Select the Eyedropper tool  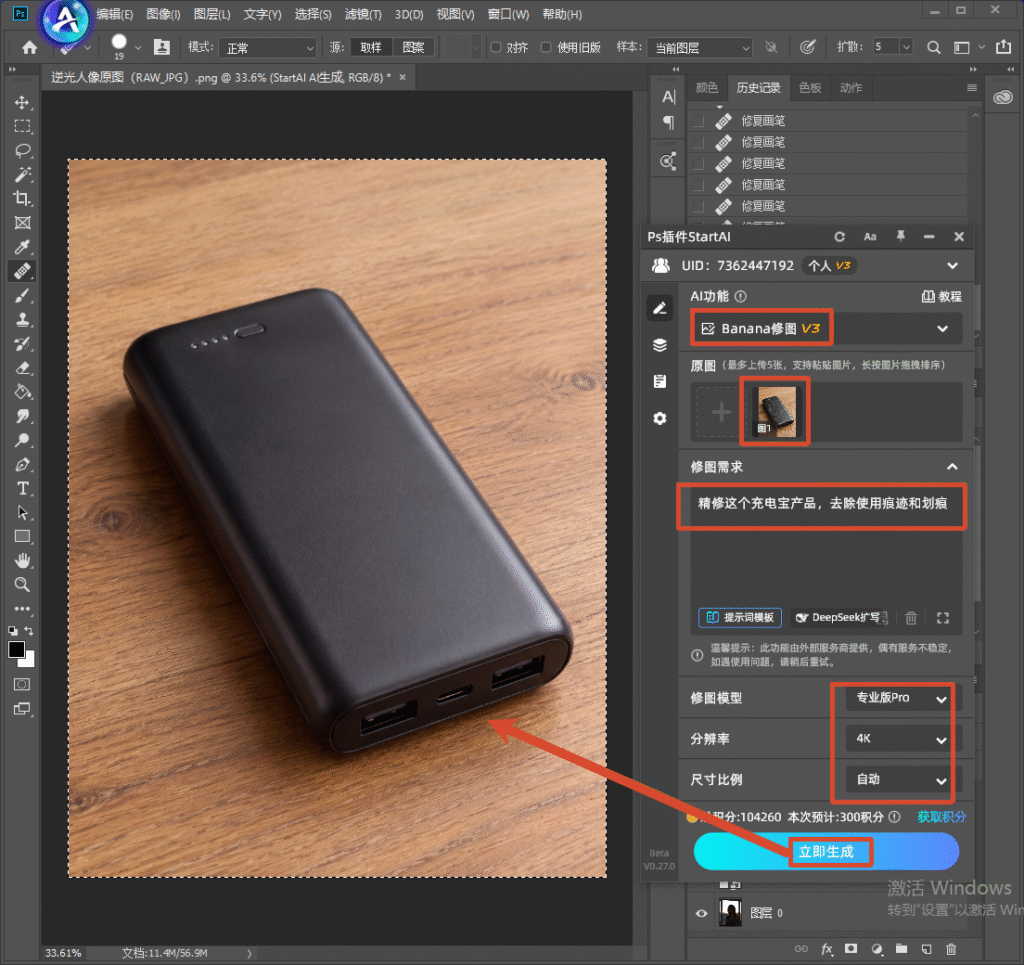pos(22,247)
